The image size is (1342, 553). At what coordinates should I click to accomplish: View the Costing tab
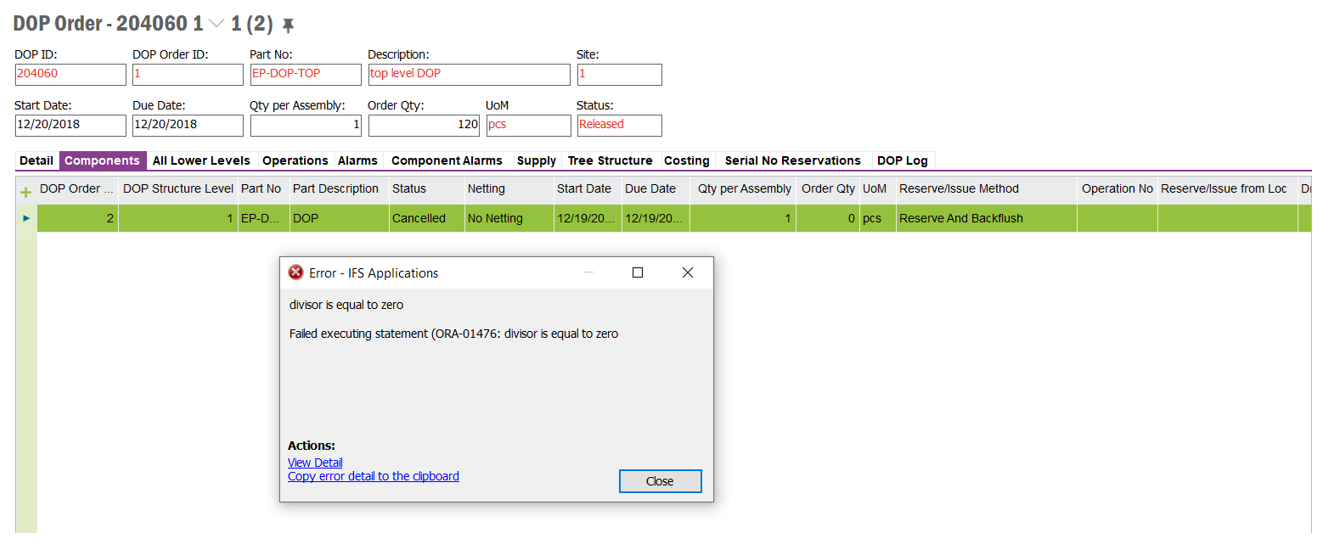click(687, 160)
